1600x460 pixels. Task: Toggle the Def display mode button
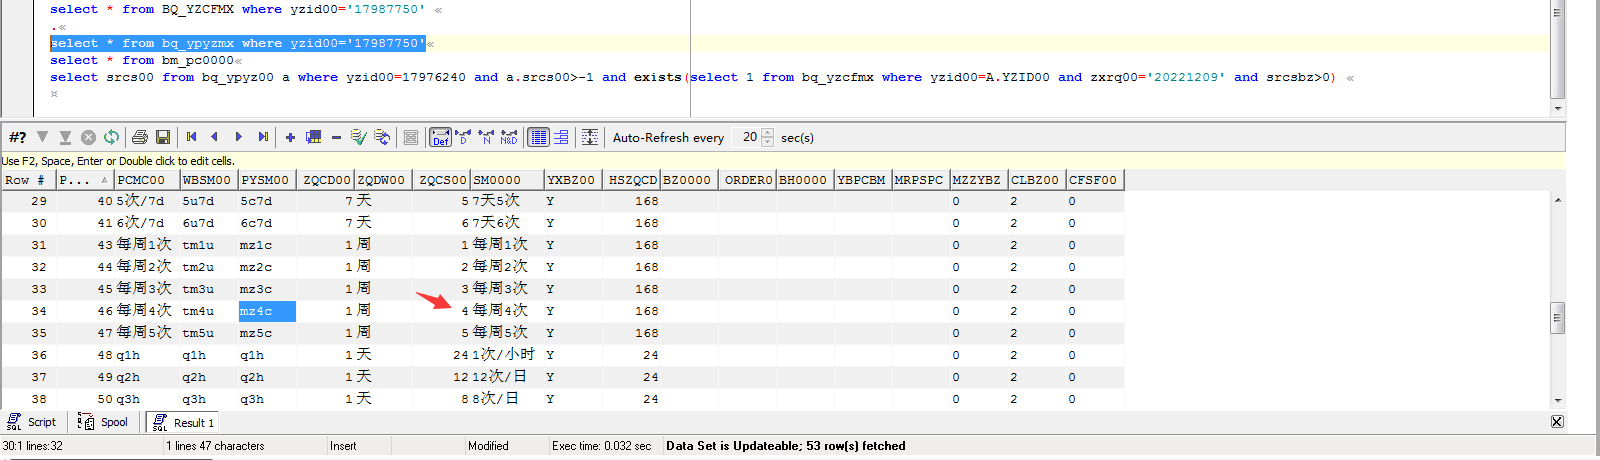tap(440, 137)
